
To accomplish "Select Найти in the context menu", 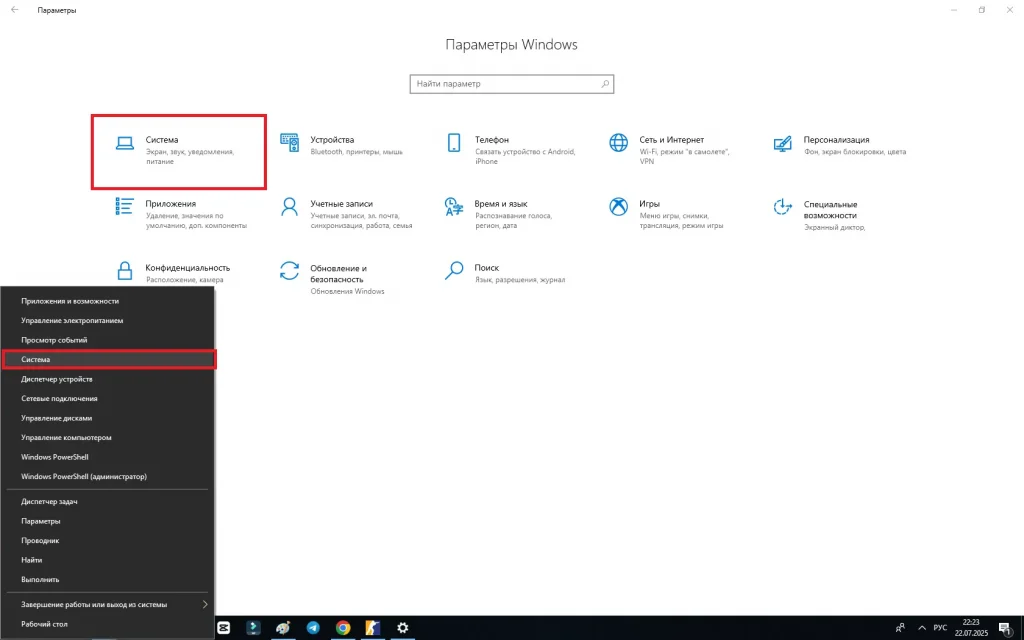I will 107,560.
